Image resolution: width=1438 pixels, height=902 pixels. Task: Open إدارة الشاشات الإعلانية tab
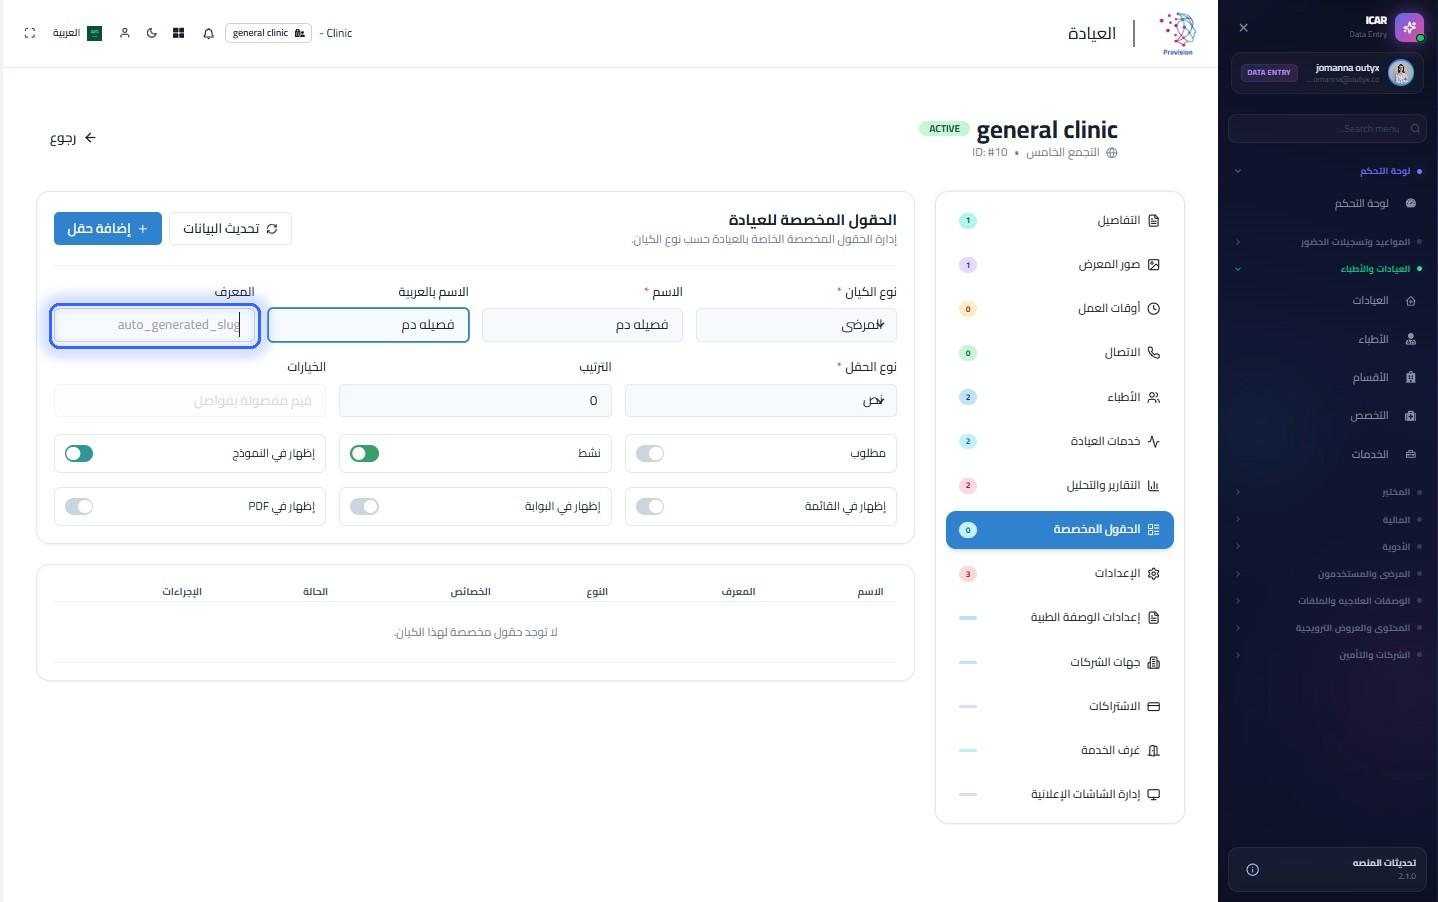pos(1060,794)
